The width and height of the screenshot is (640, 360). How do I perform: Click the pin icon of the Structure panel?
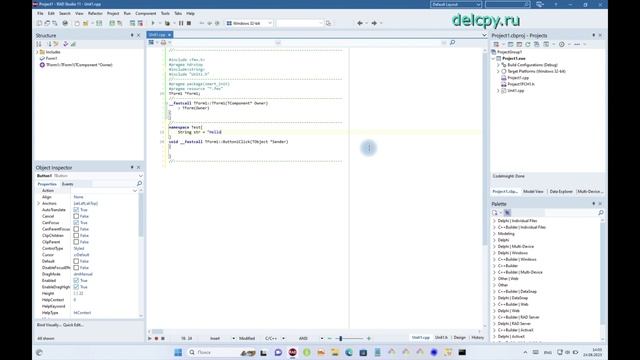coord(132,36)
